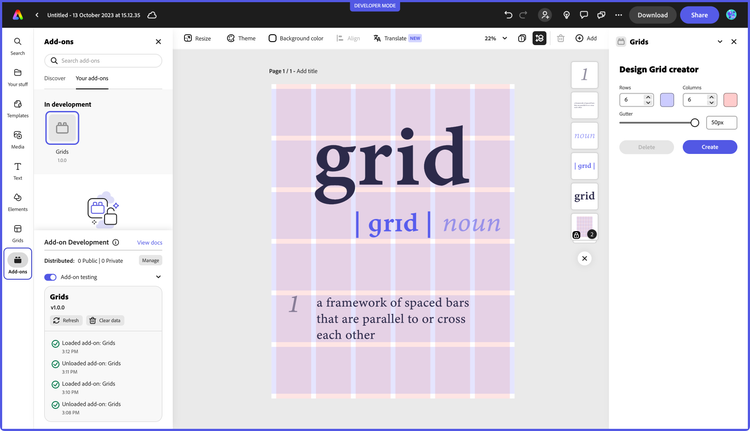Select the Text tool in sidebar
Image resolution: width=750 pixels, height=431 pixels.
coord(18,170)
